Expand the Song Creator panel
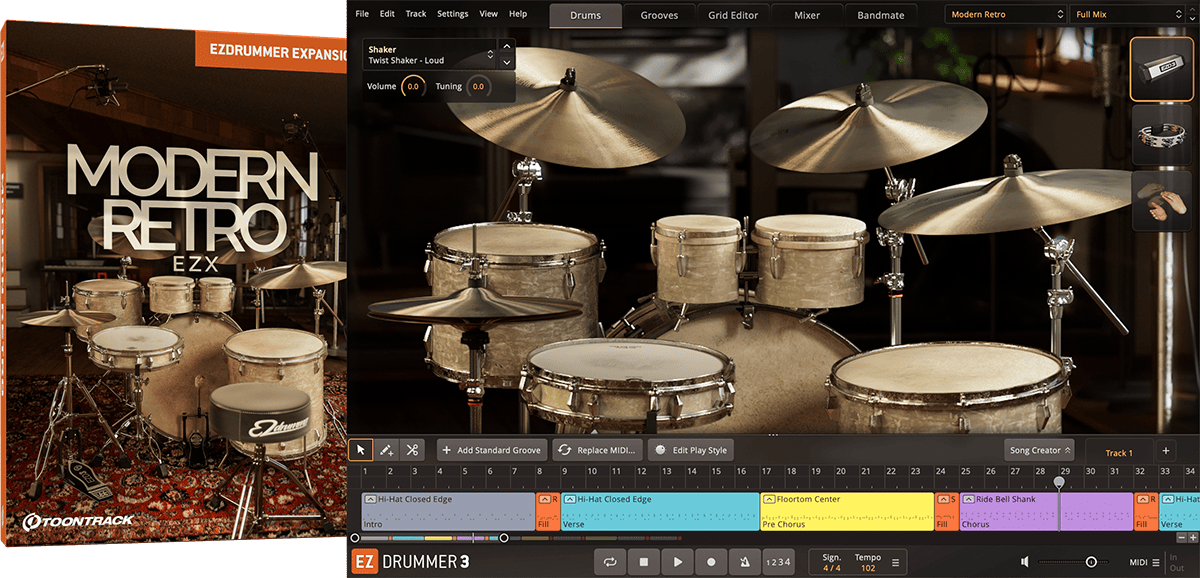Viewport: 1200px width, 578px height. pyautogui.click(x=1040, y=450)
